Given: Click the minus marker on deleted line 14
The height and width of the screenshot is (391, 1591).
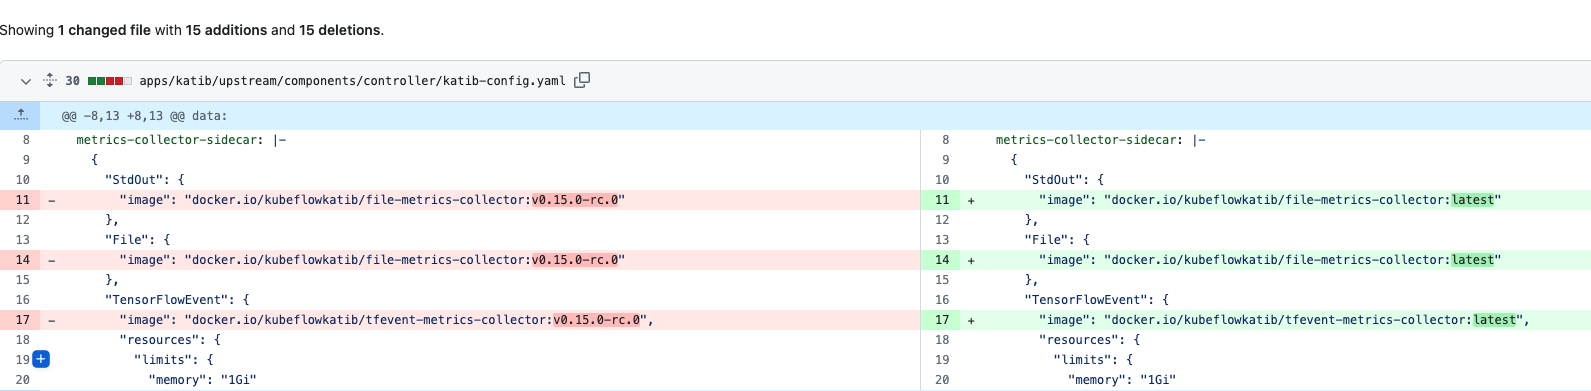Looking at the screenshot, I should click(52, 260).
